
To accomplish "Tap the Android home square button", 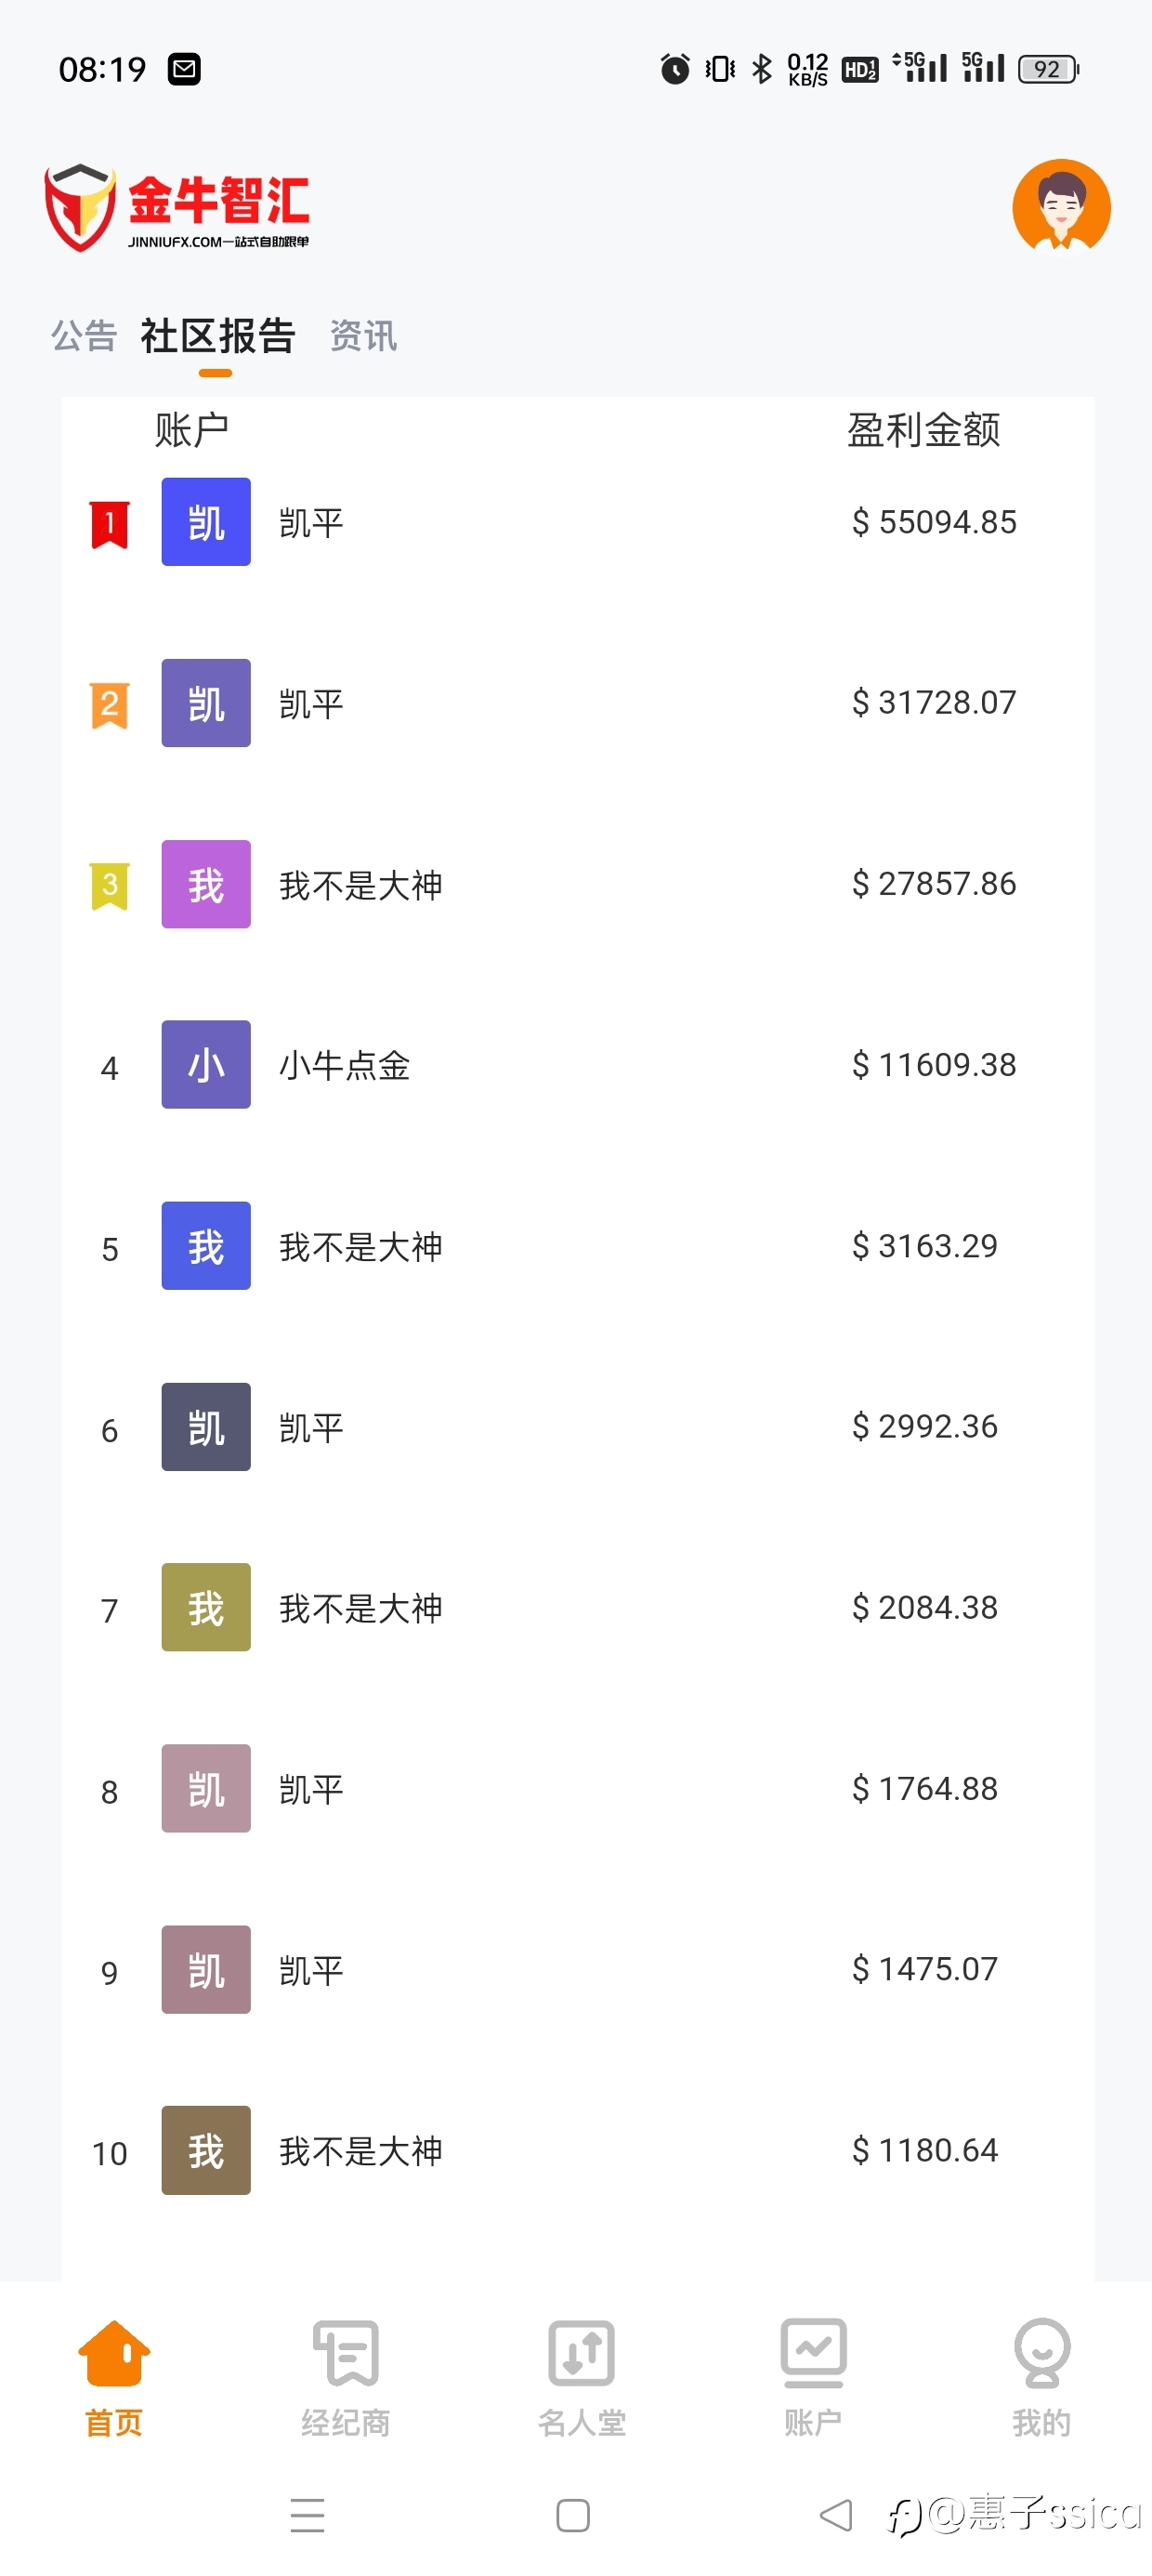I will click(x=573, y=2515).
